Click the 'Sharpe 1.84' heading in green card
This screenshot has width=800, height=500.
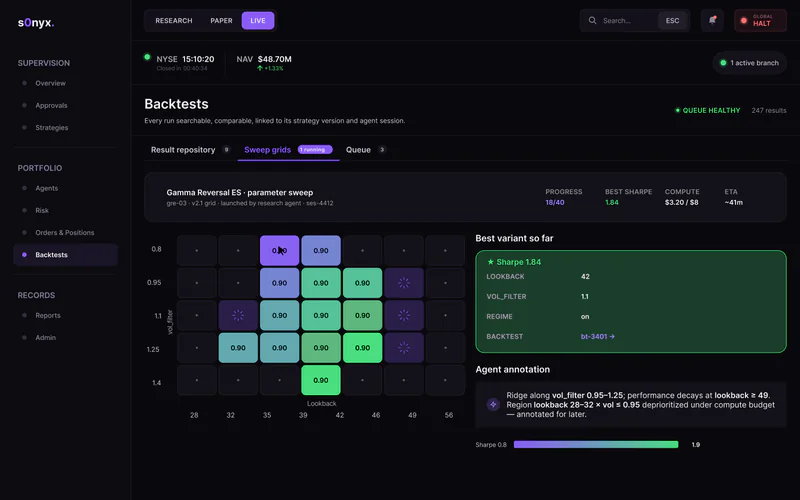click(518, 262)
